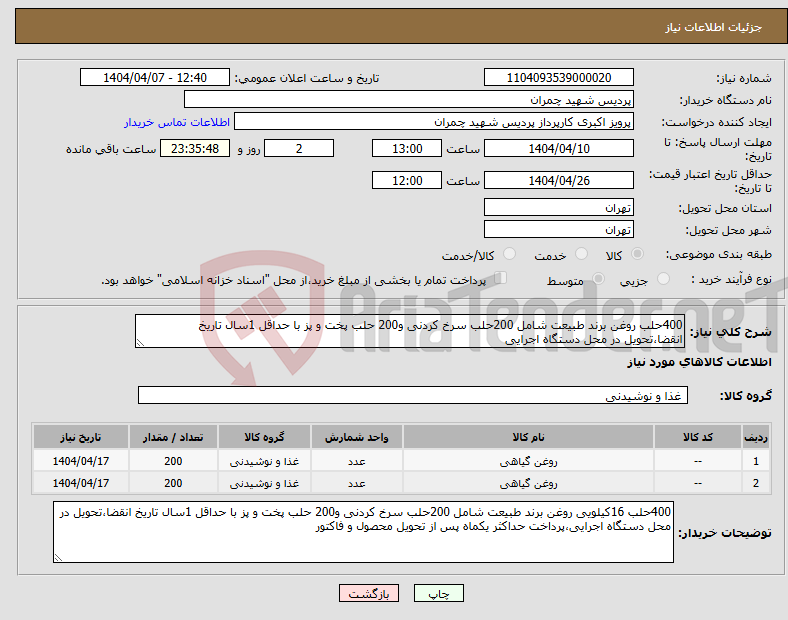Click the گروه کالا field غذا و نوشیدنی
The image size is (788, 620).
(413, 395)
